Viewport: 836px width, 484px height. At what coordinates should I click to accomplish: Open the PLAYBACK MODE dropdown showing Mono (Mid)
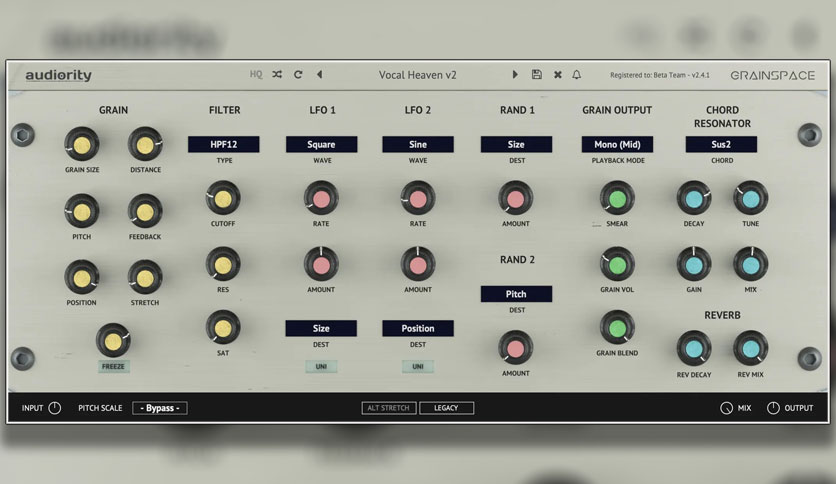click(617, 144)
